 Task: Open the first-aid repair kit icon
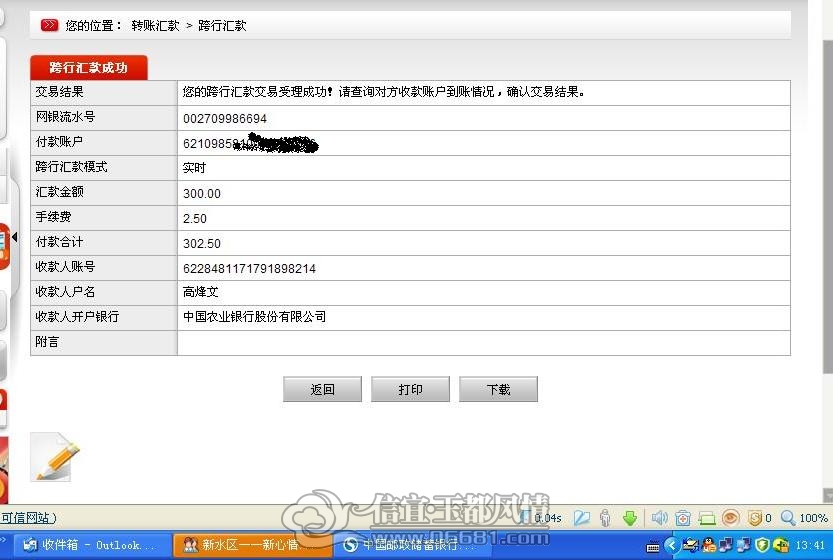[x=683, y=517]
